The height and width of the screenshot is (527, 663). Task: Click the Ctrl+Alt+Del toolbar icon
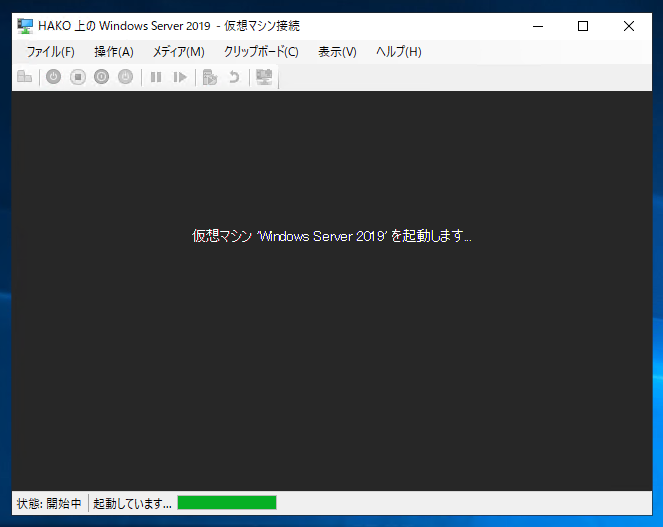click(25, 77)
